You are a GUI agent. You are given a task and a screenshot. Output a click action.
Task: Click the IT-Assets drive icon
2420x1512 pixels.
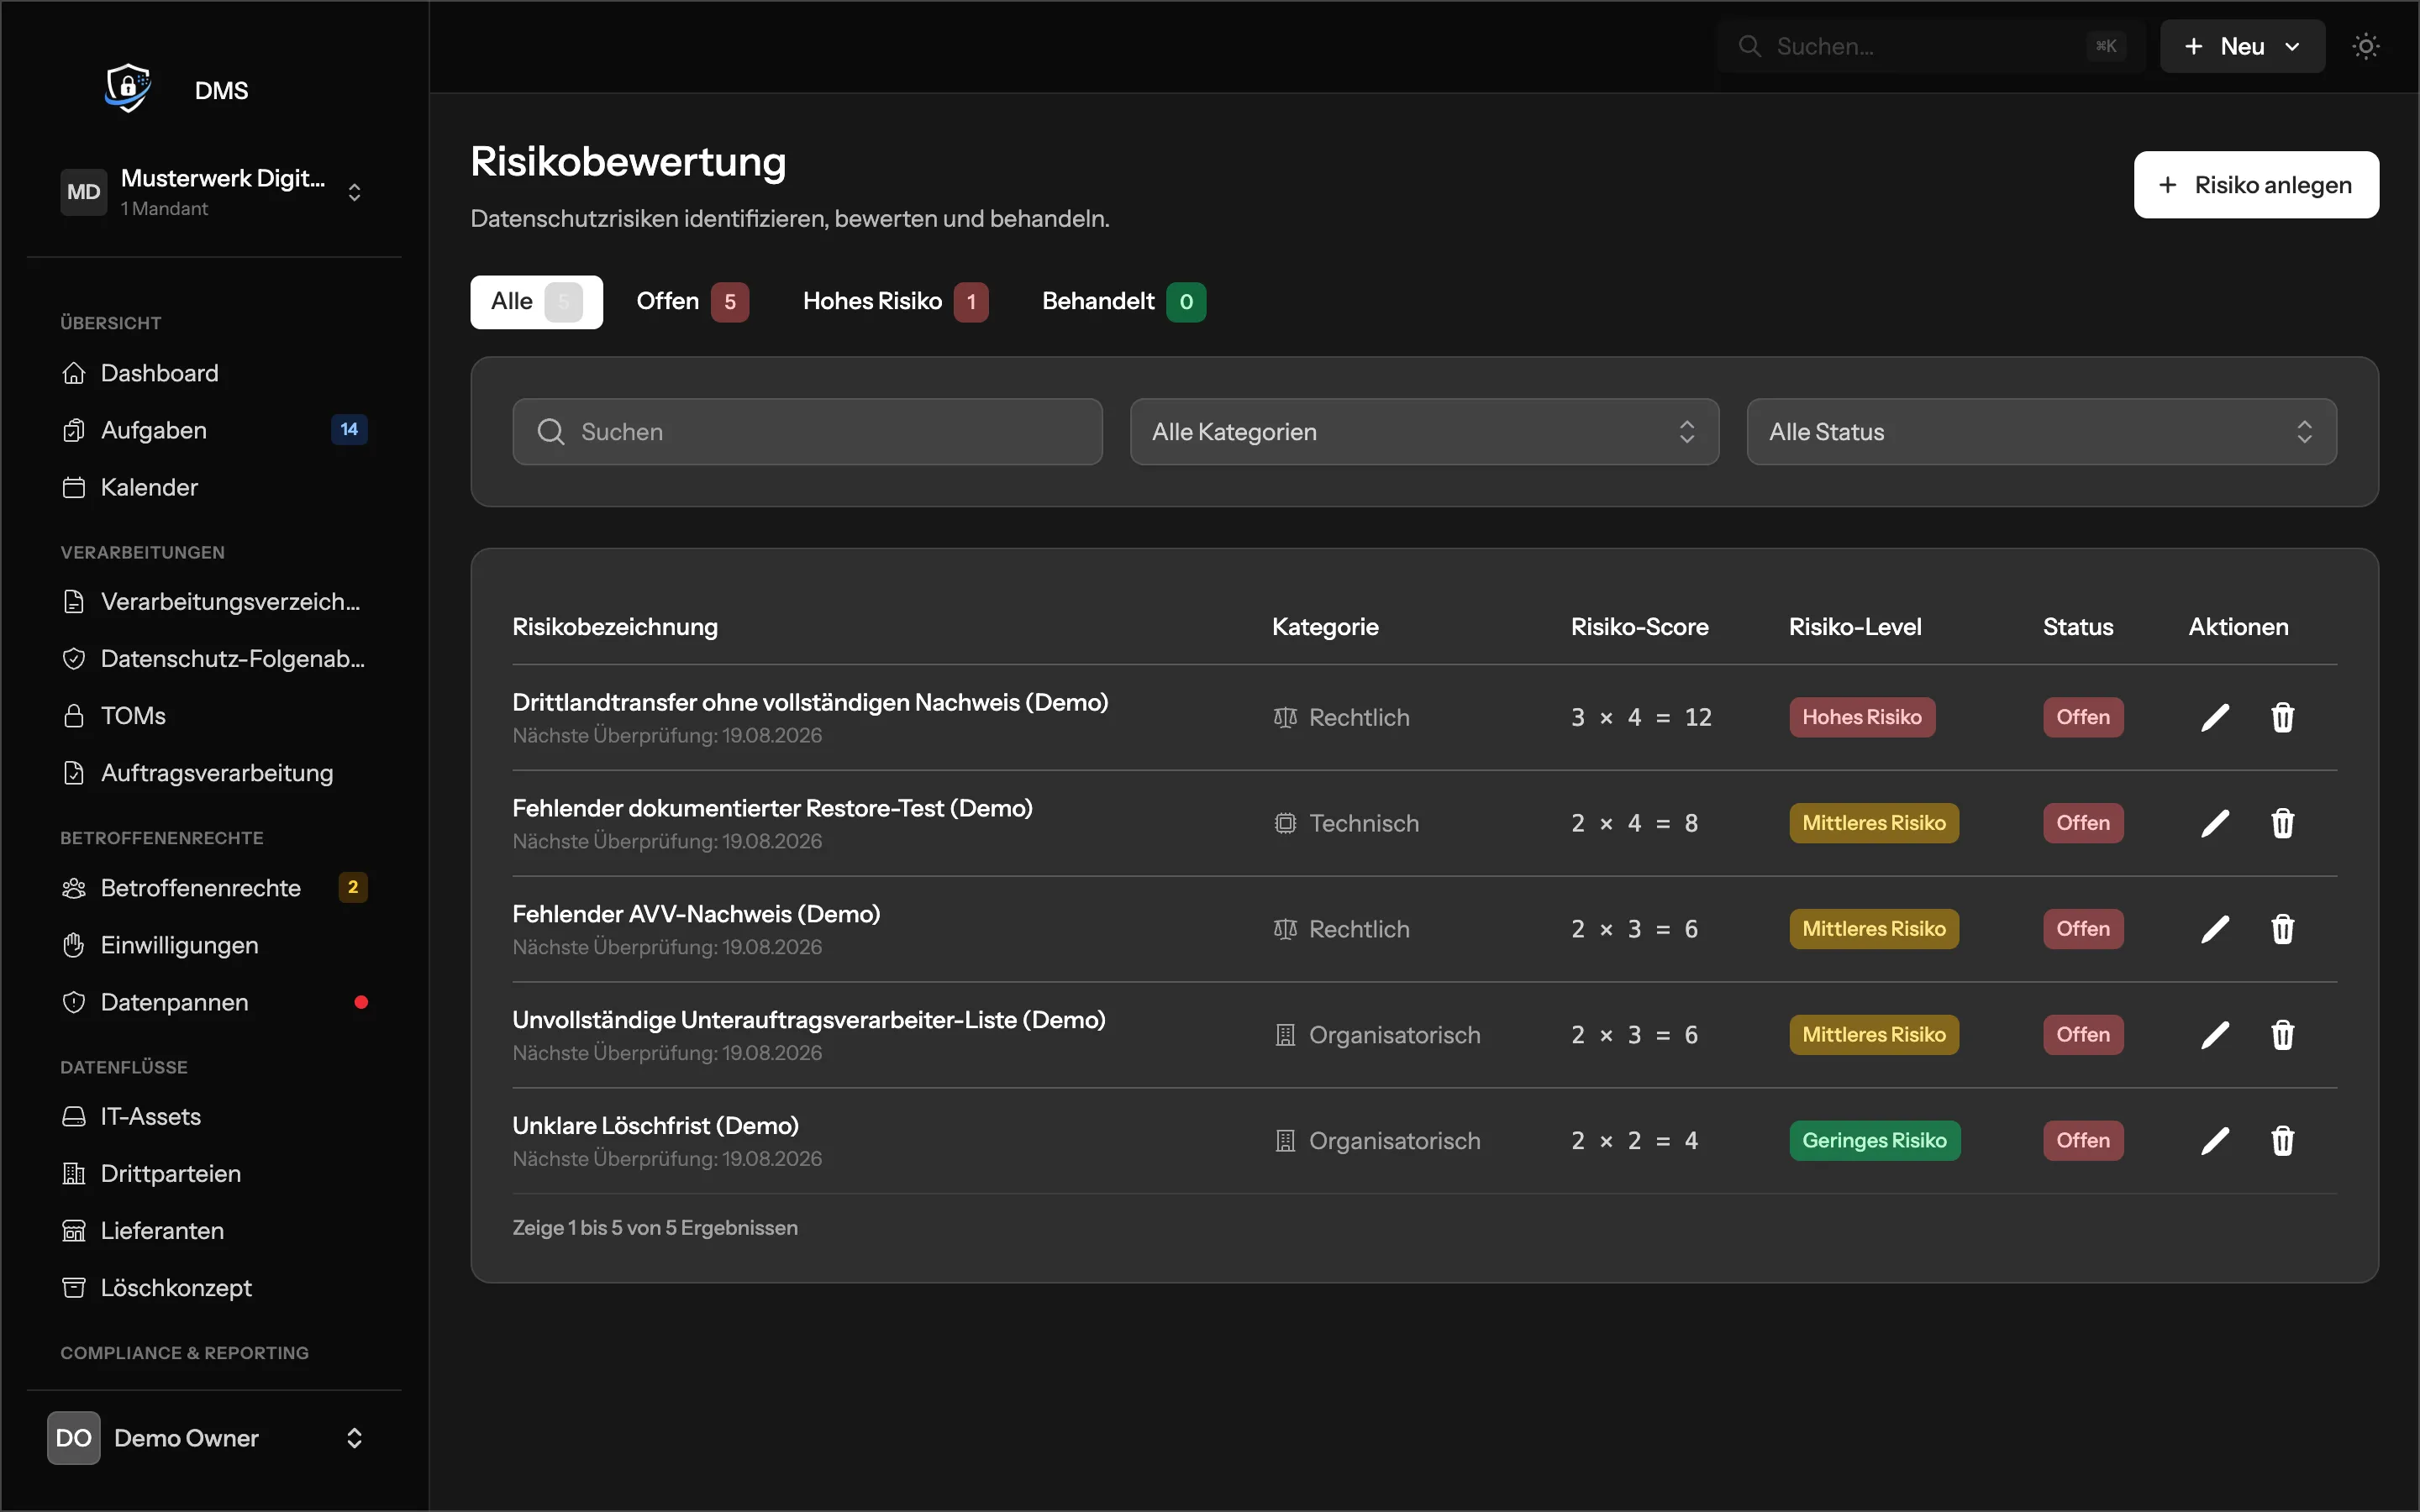(74, 1116)
